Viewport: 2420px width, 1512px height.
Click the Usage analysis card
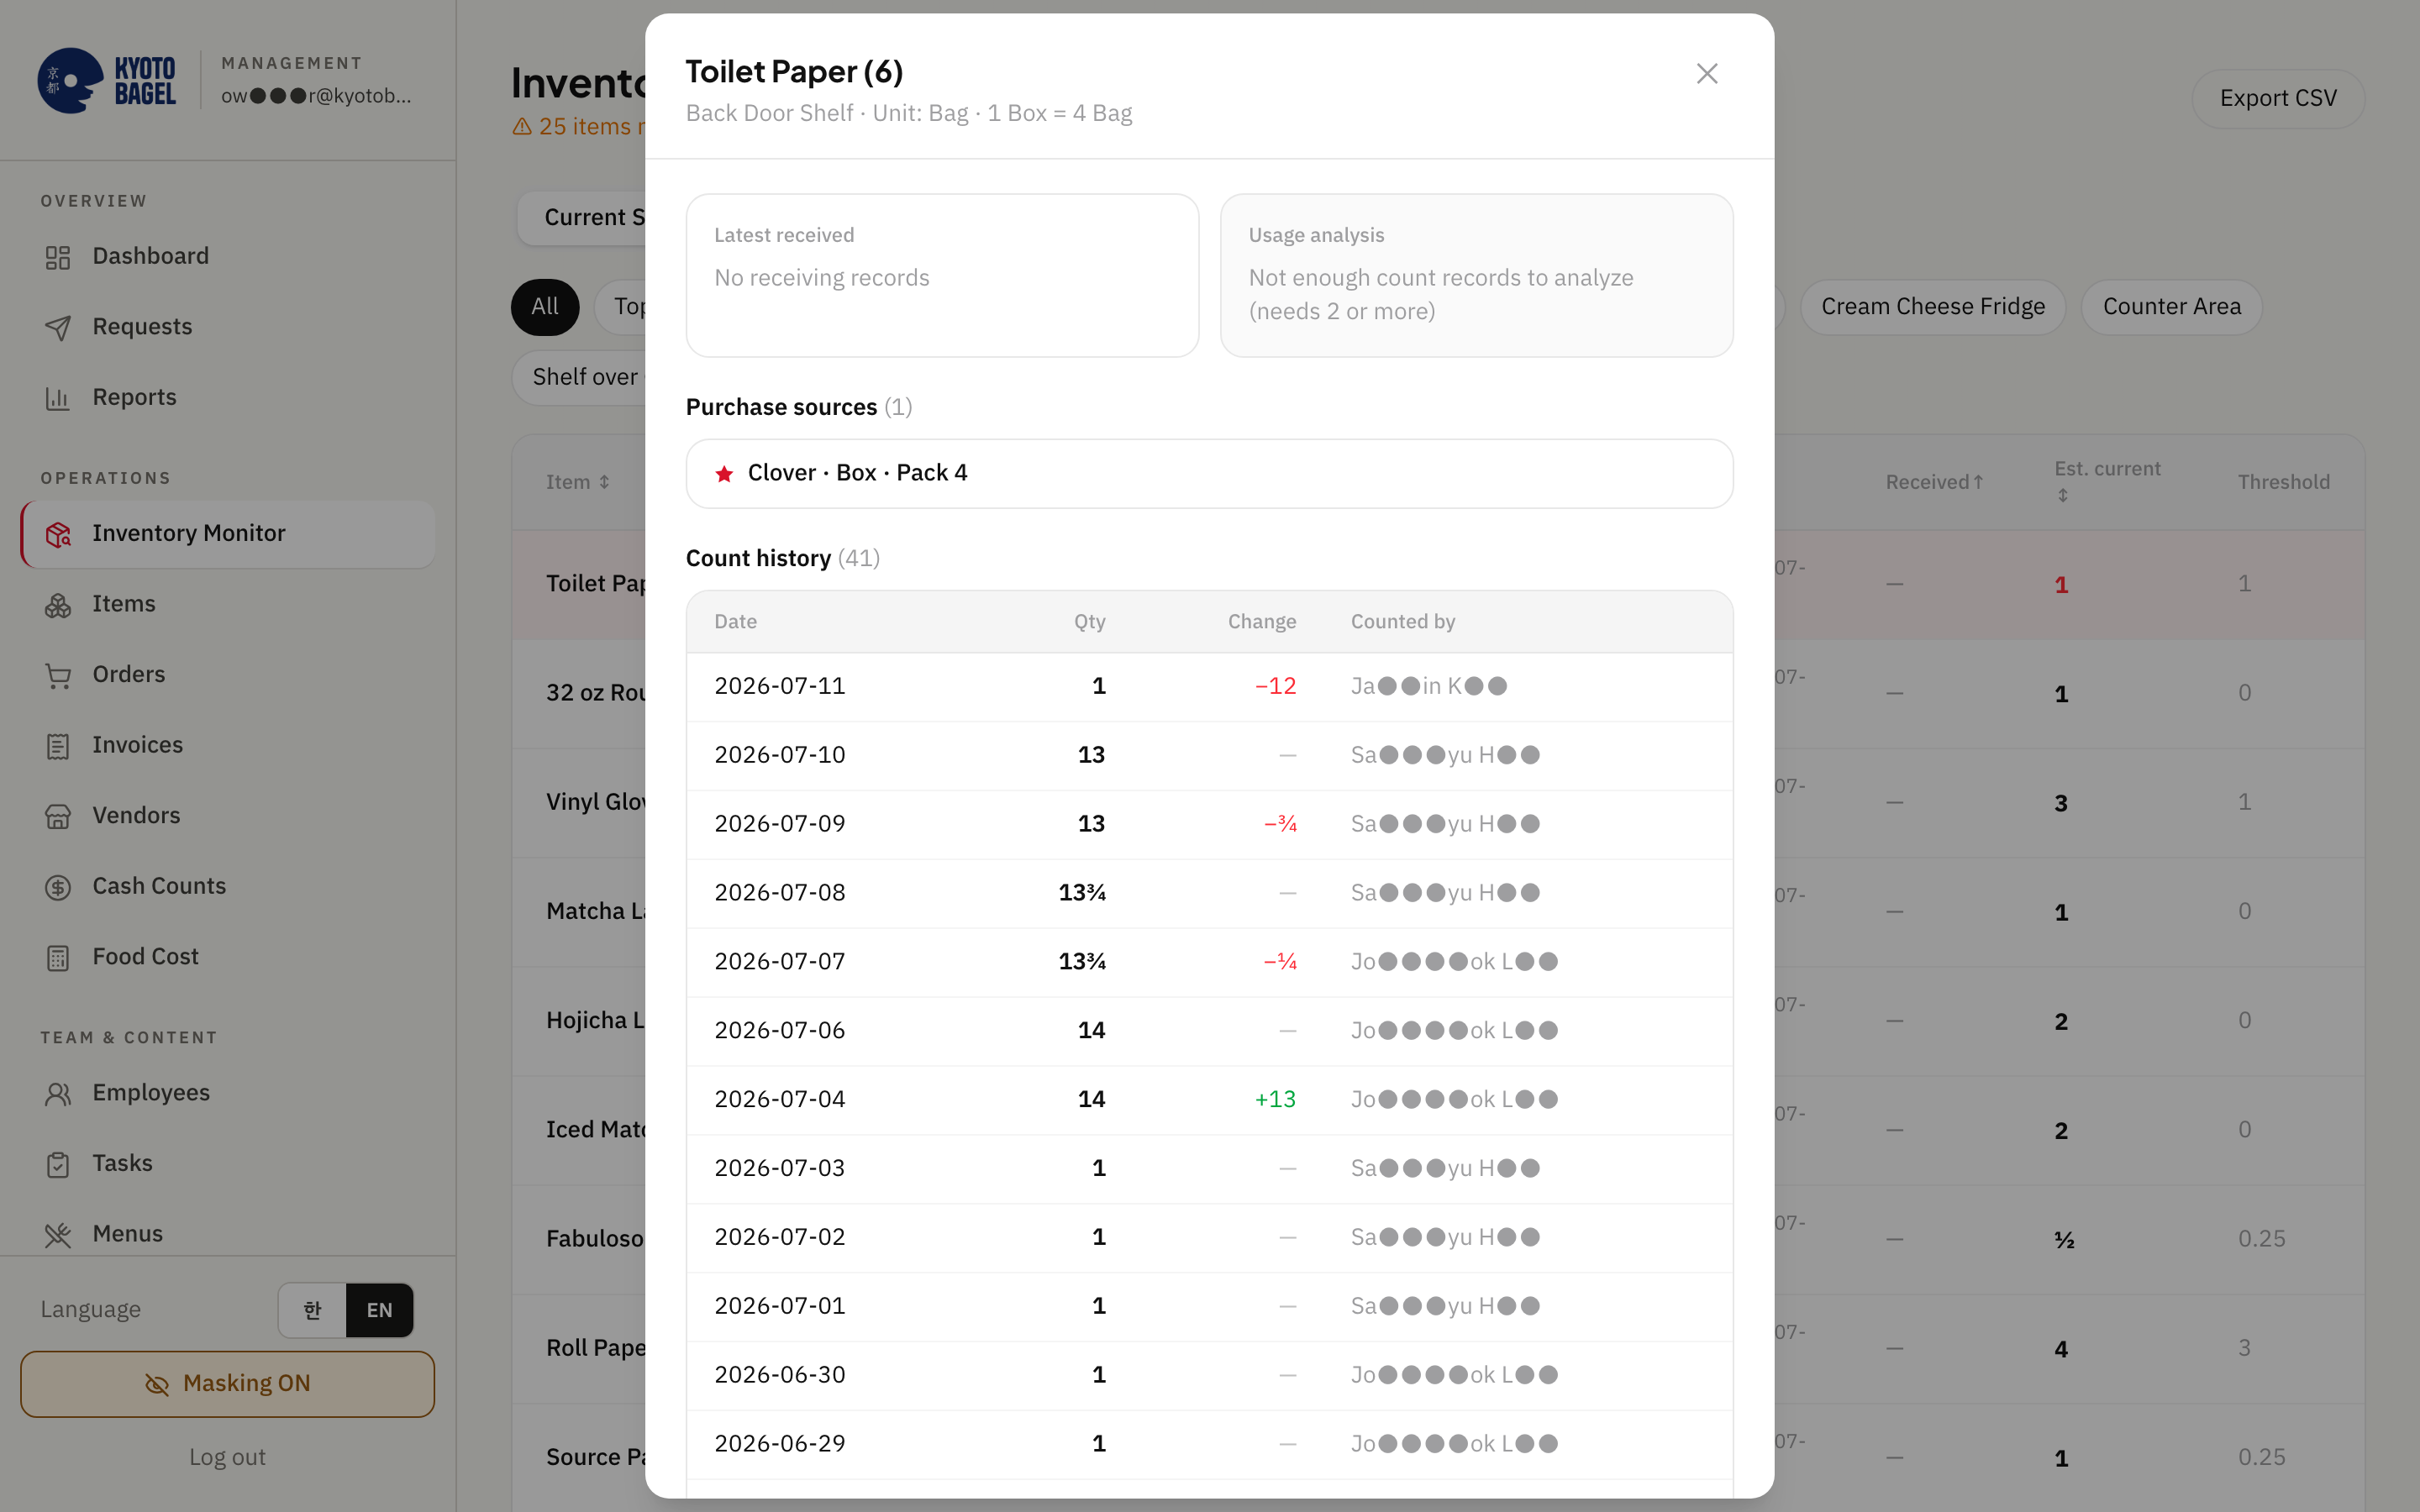[1476, 276]
